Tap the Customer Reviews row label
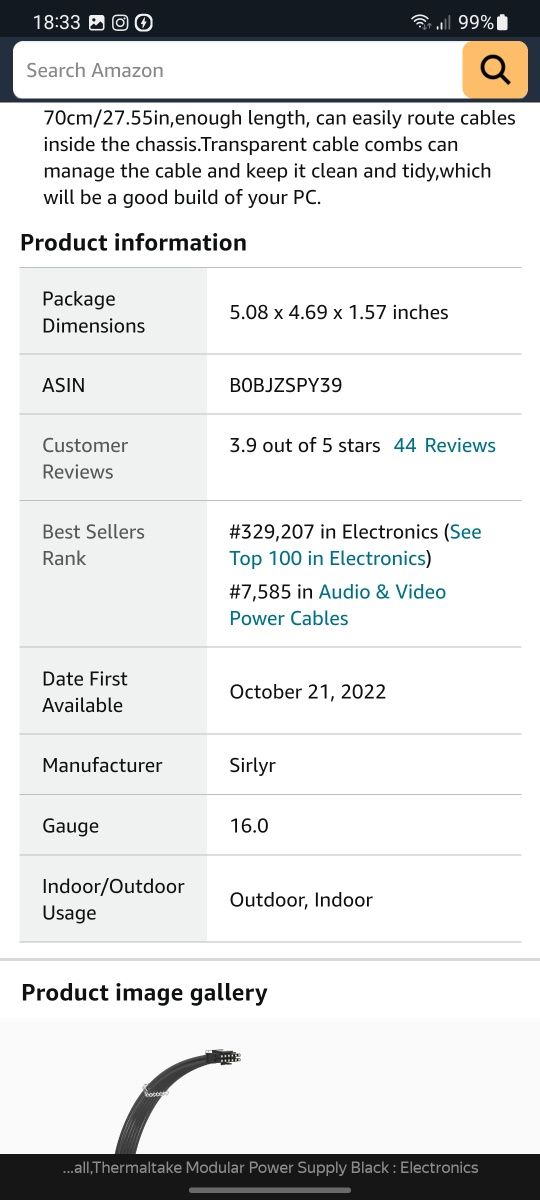Viewport: 540px width, 1200px height. tap(85, 458)
